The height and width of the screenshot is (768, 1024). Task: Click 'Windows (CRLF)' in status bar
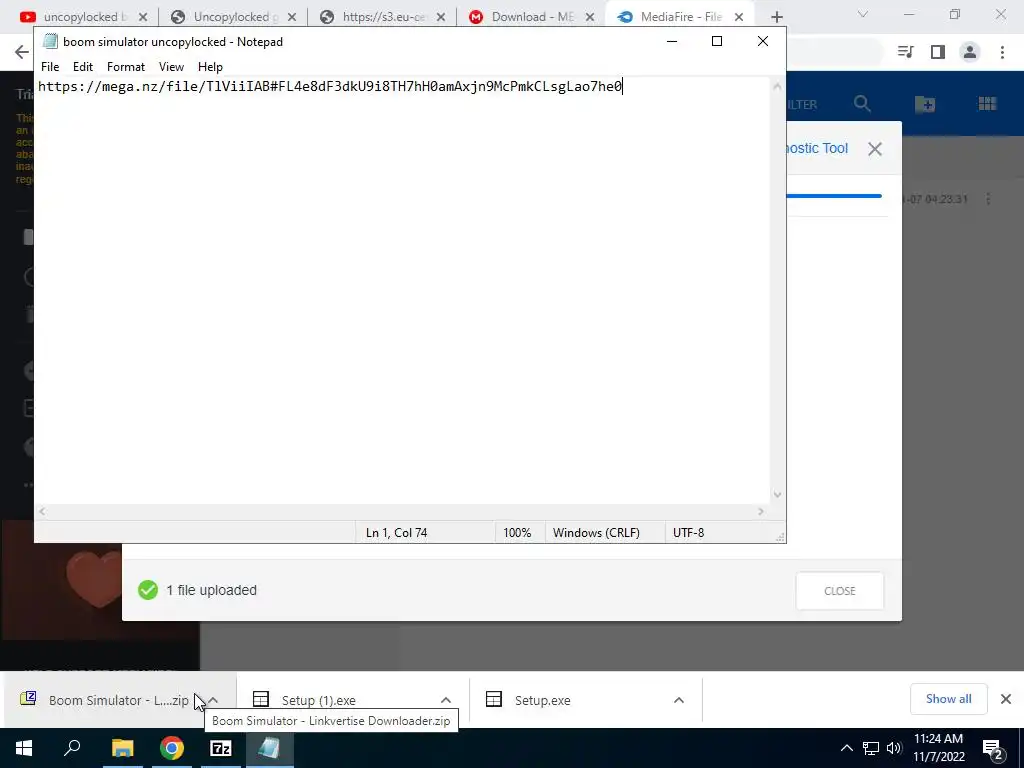pyautogui.click(x=596, y=533)
